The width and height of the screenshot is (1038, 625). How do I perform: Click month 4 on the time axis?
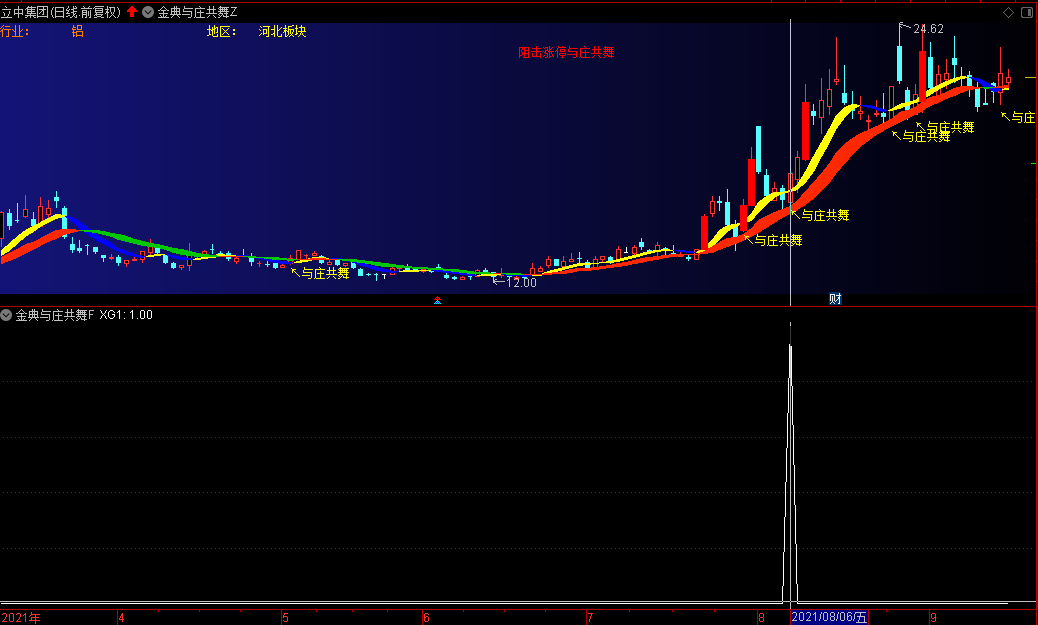coord(121,618)
